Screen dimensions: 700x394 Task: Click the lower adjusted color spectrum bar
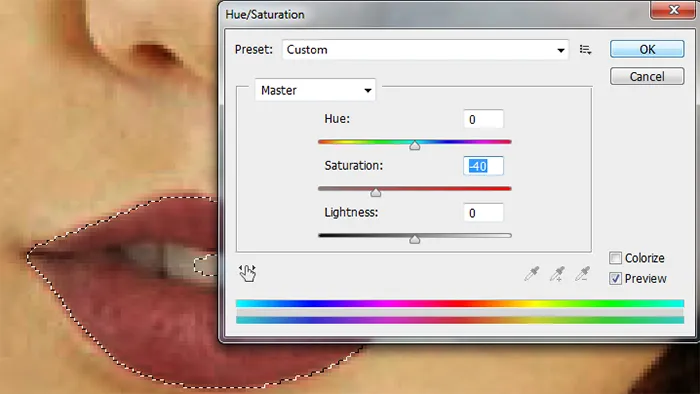click(x=460, y=320)
